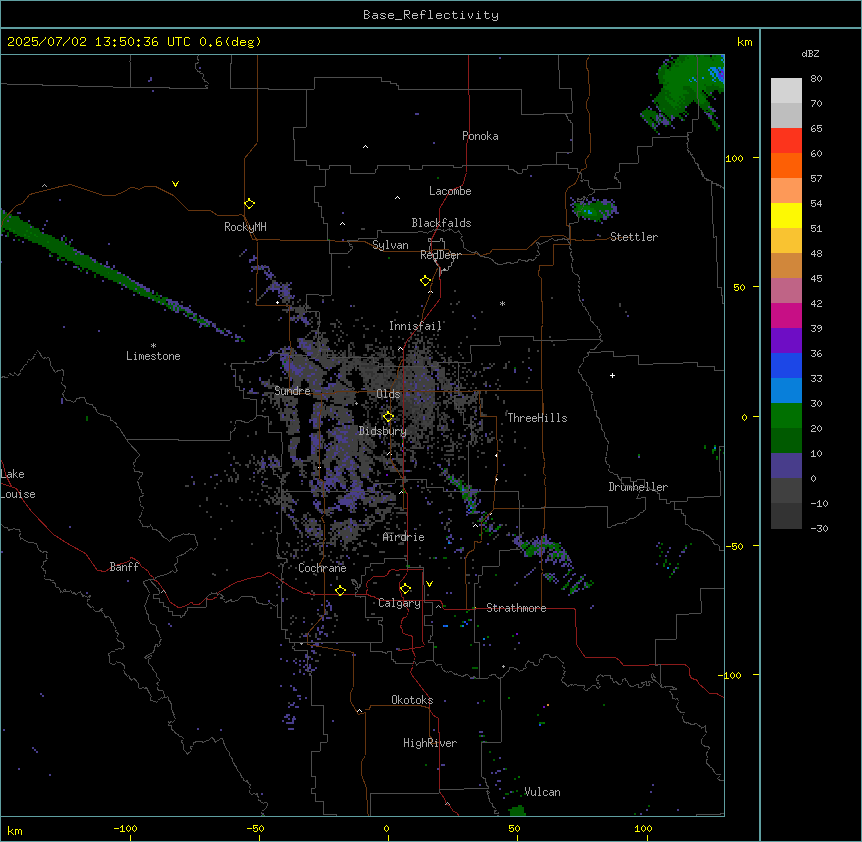Viewport: 862px width, 842px height.
Task: Select the Cochrane map label
Action: click(x=322, y=568)
